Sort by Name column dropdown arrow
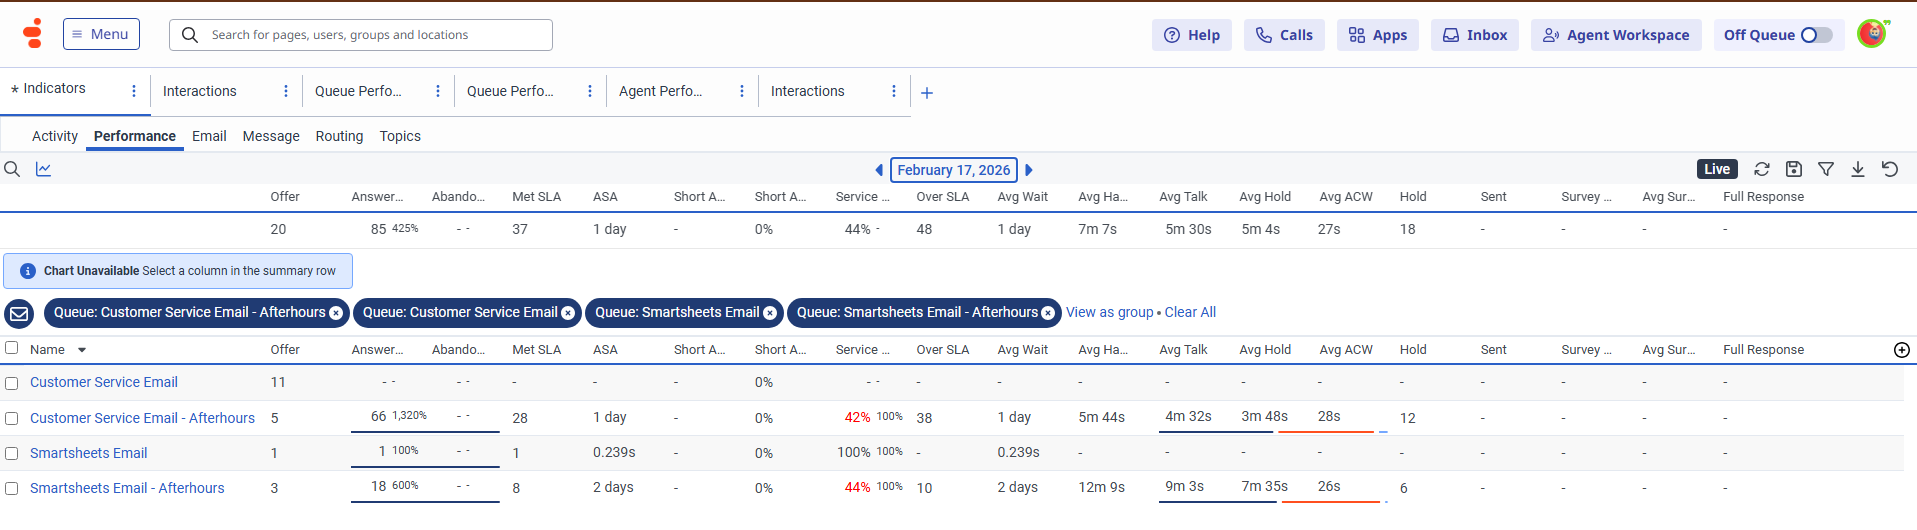The image size is (1917, 530). [x=82, y=350]
